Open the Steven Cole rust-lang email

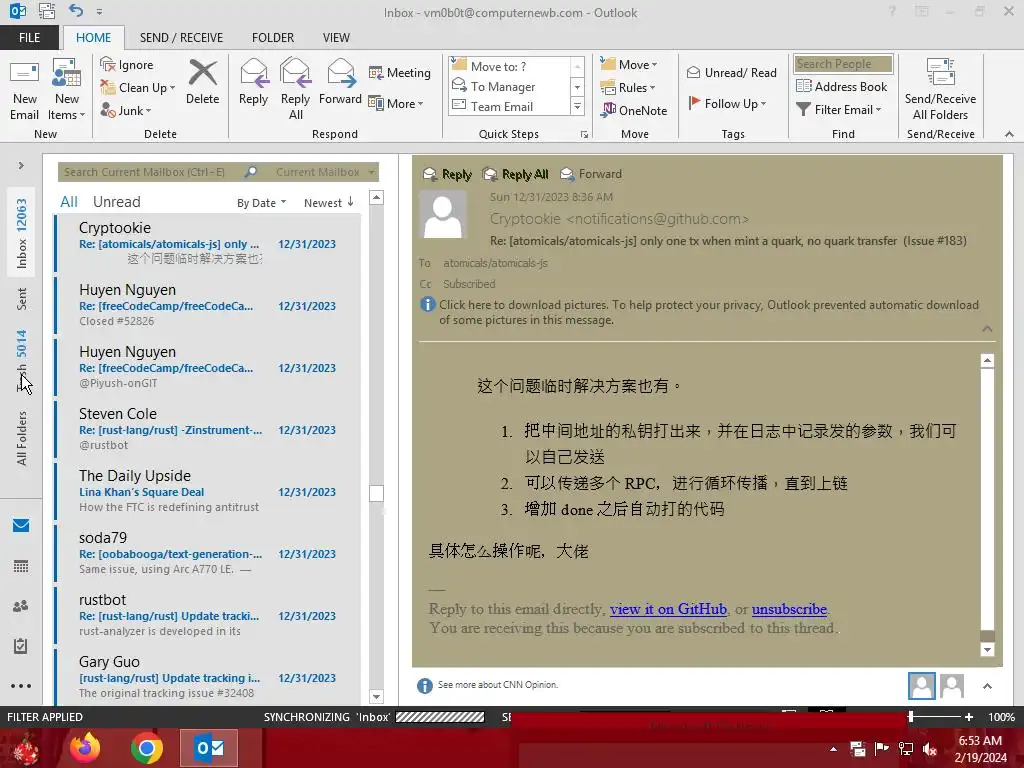pos(208,429)
